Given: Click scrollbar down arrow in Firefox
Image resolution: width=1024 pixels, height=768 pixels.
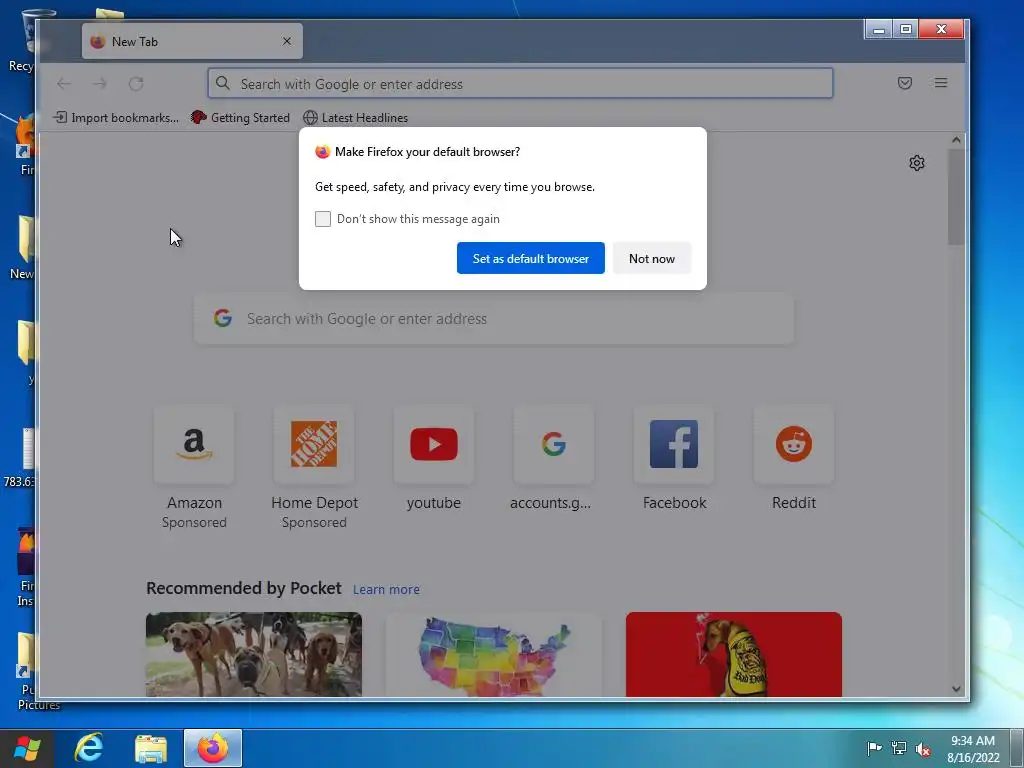Looking at the screenshot, I should click(956, 688).
